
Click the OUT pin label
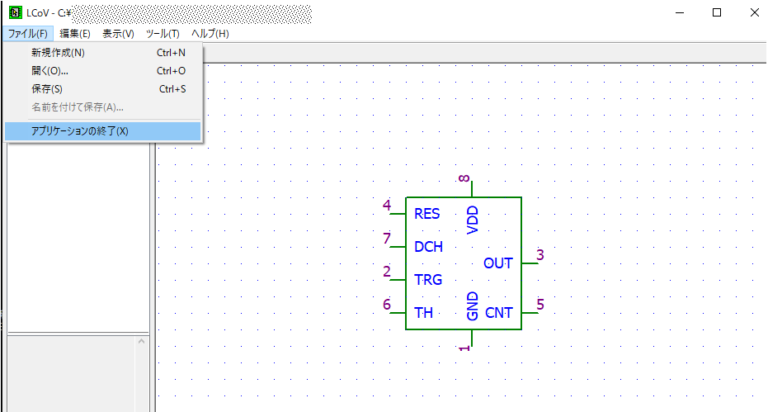click(498, 263)
